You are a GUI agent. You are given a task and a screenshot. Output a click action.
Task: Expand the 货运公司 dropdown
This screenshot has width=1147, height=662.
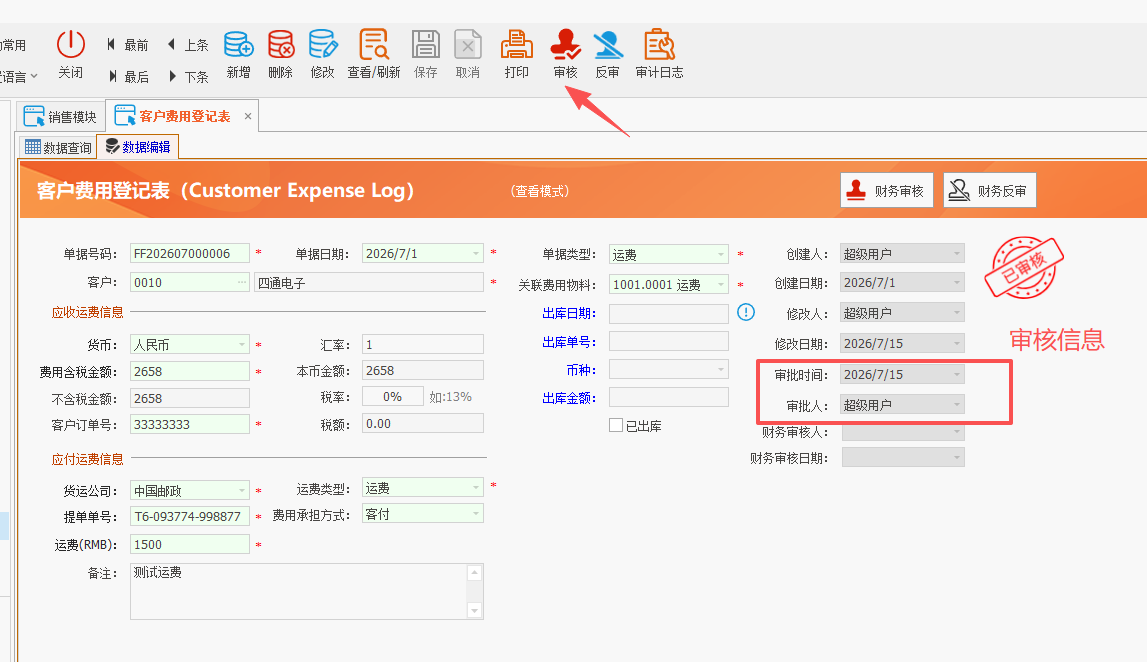pyautogui.click(x=241, y=490)
